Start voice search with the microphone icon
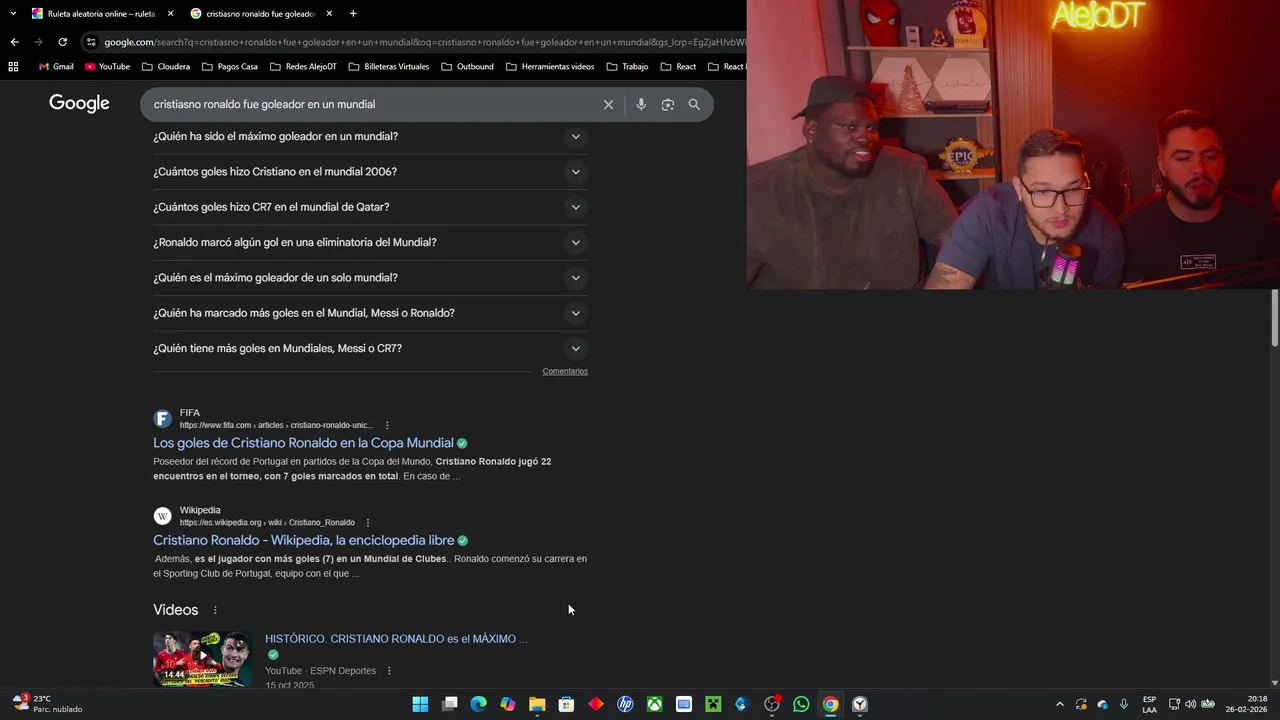 641,104
